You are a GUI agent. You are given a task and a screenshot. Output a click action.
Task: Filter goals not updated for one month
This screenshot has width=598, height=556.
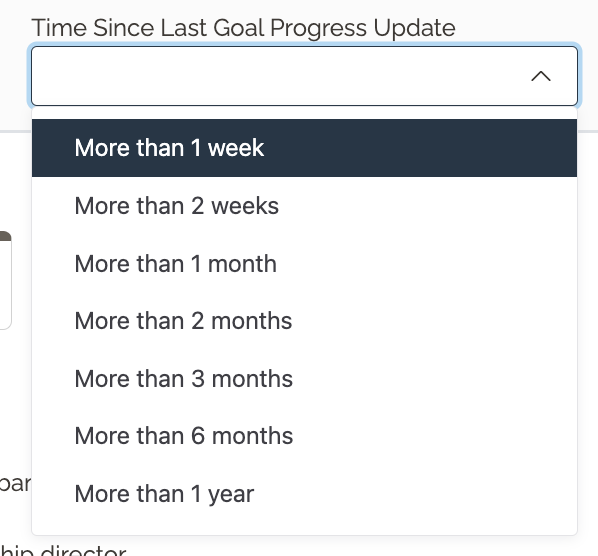304,263
